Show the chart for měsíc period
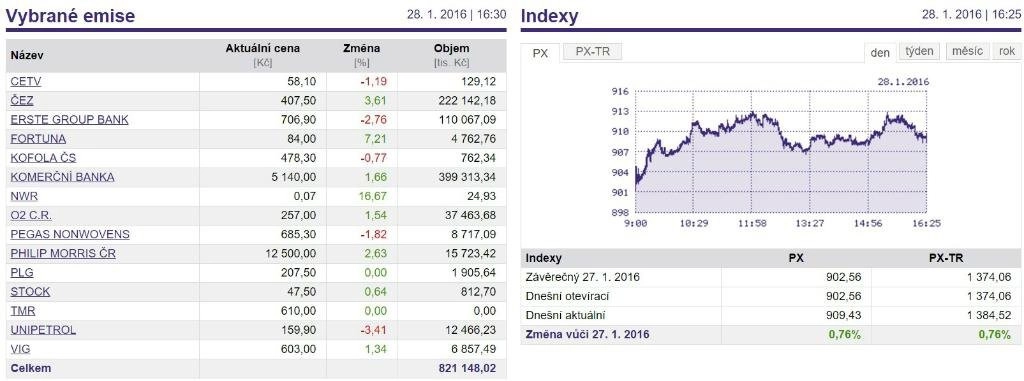 point(967,51)
